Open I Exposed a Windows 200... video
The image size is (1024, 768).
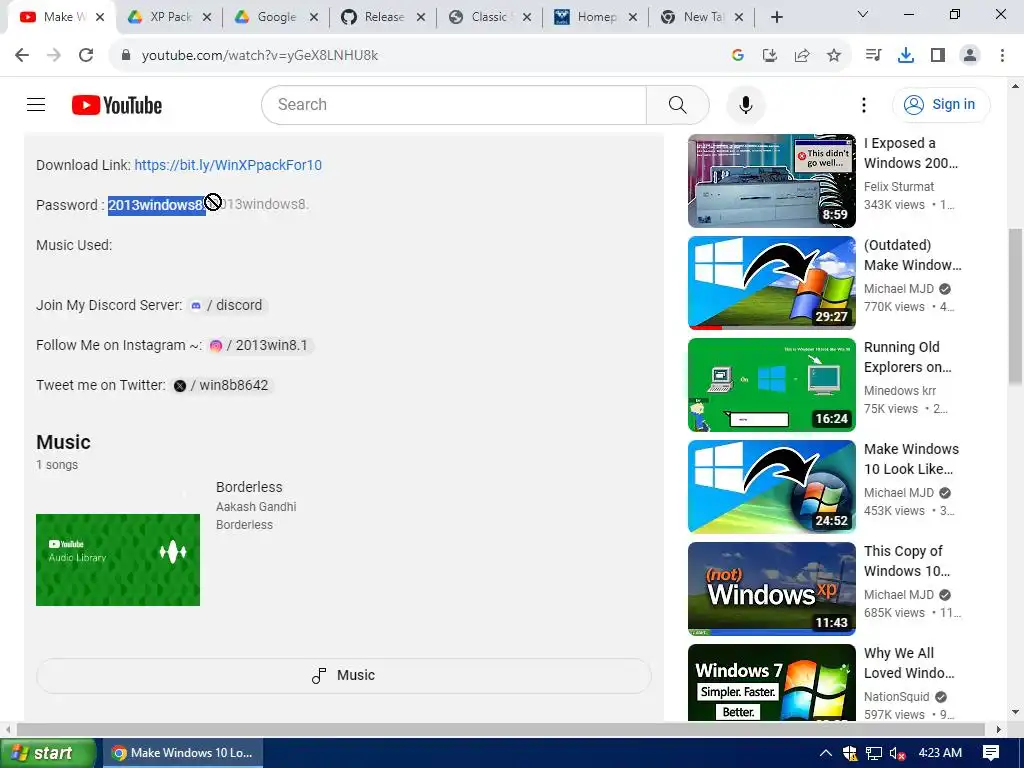click(x=772, y=181)
